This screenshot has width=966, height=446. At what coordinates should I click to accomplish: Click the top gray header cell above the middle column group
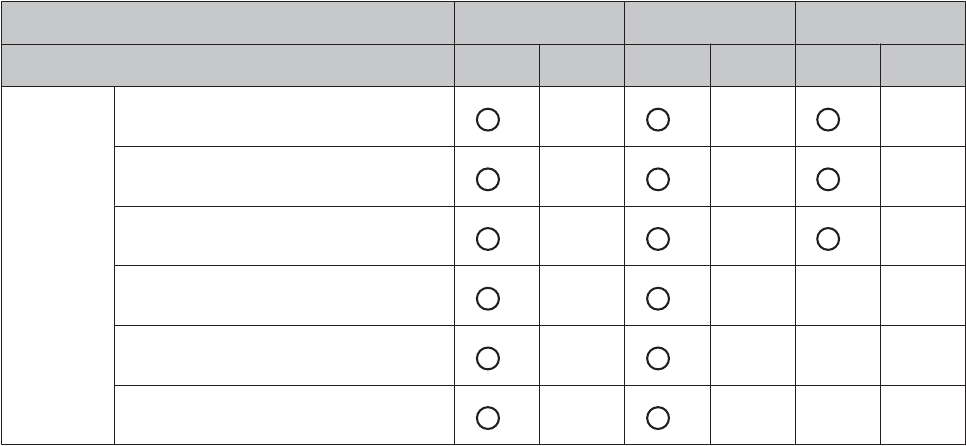[x=709, y=21]
